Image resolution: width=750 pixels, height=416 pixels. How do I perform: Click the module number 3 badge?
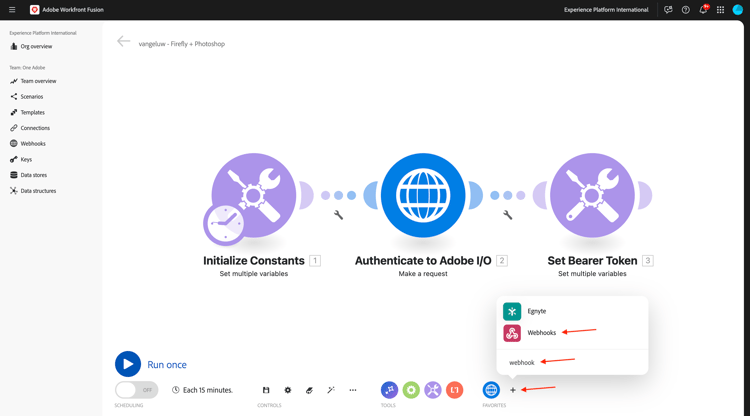(x=648, y=261)
